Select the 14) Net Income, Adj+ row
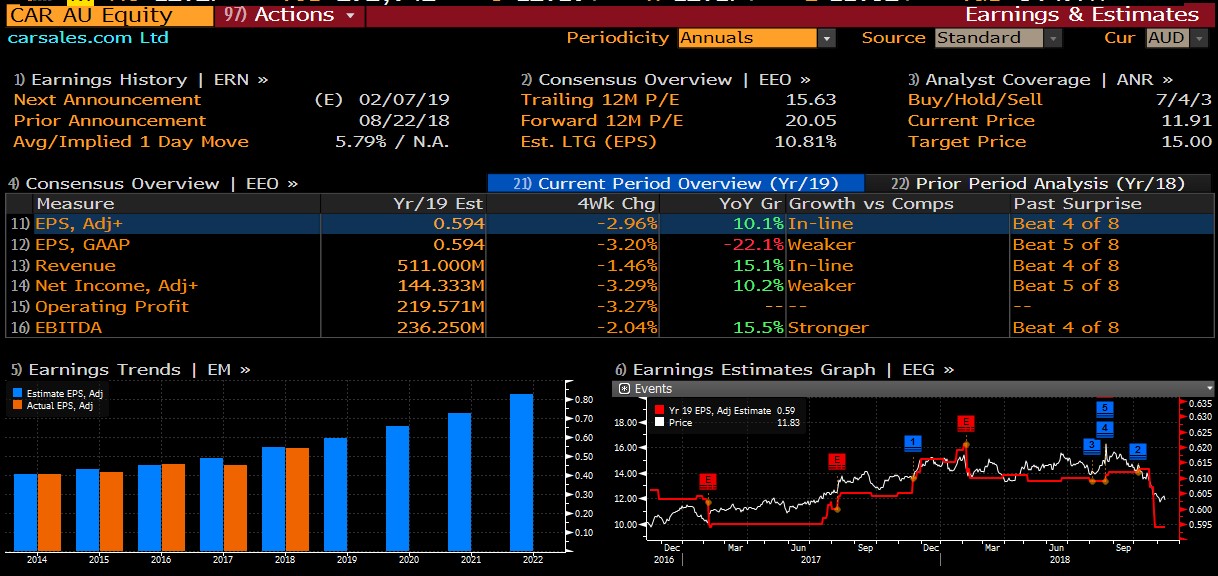 [609, 286]
